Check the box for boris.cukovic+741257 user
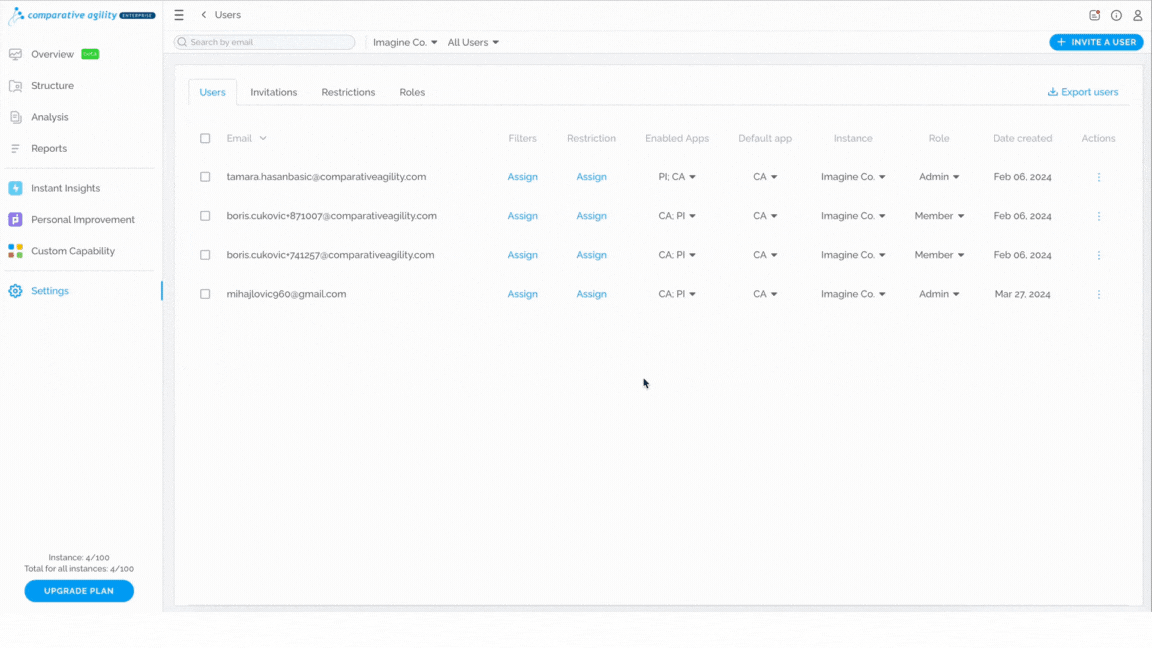This screenshot has width=1152, height=648. tap(205, 255)
